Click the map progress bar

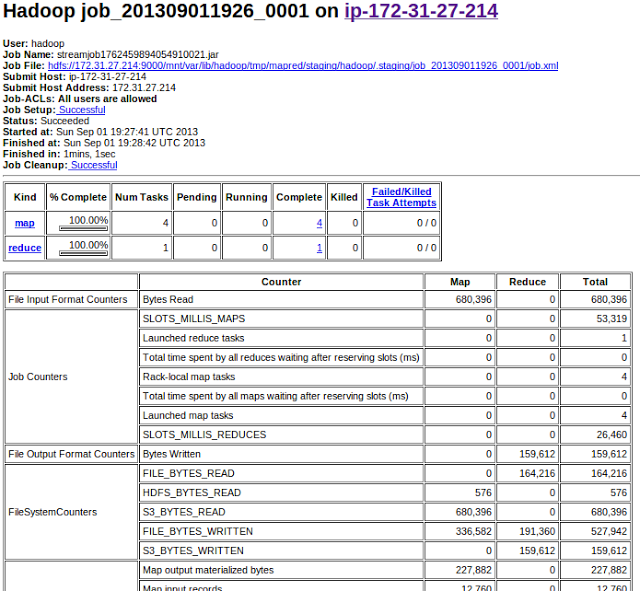point(83,228)
